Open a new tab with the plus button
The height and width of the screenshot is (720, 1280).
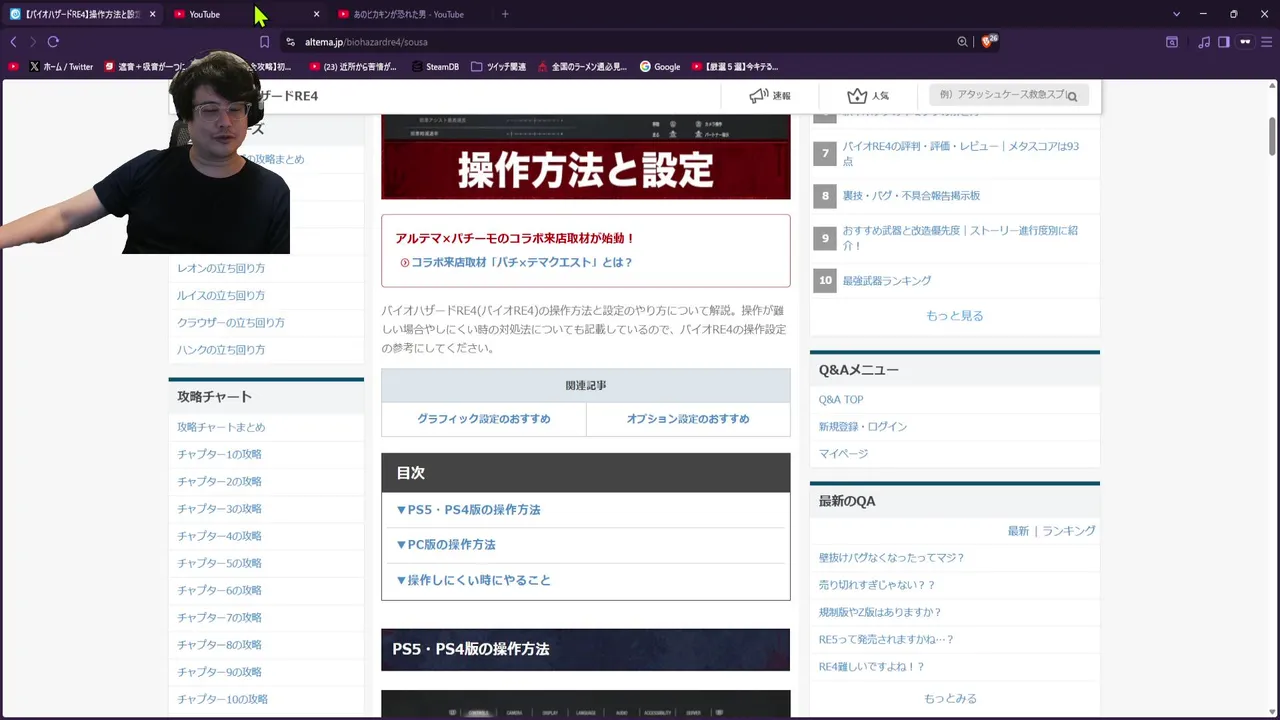tap(505, 14)
